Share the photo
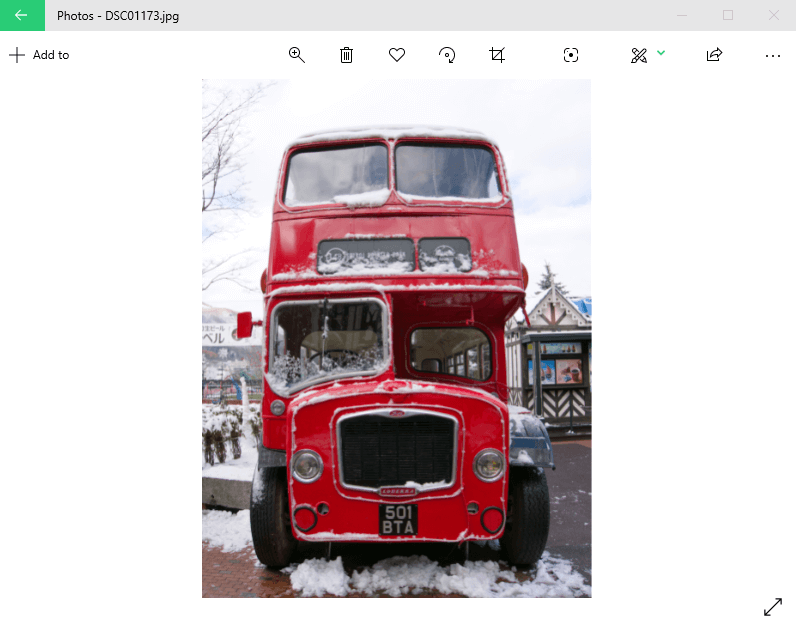The width and height of the screenshot is (796, 631). click(x=714, y=55)
